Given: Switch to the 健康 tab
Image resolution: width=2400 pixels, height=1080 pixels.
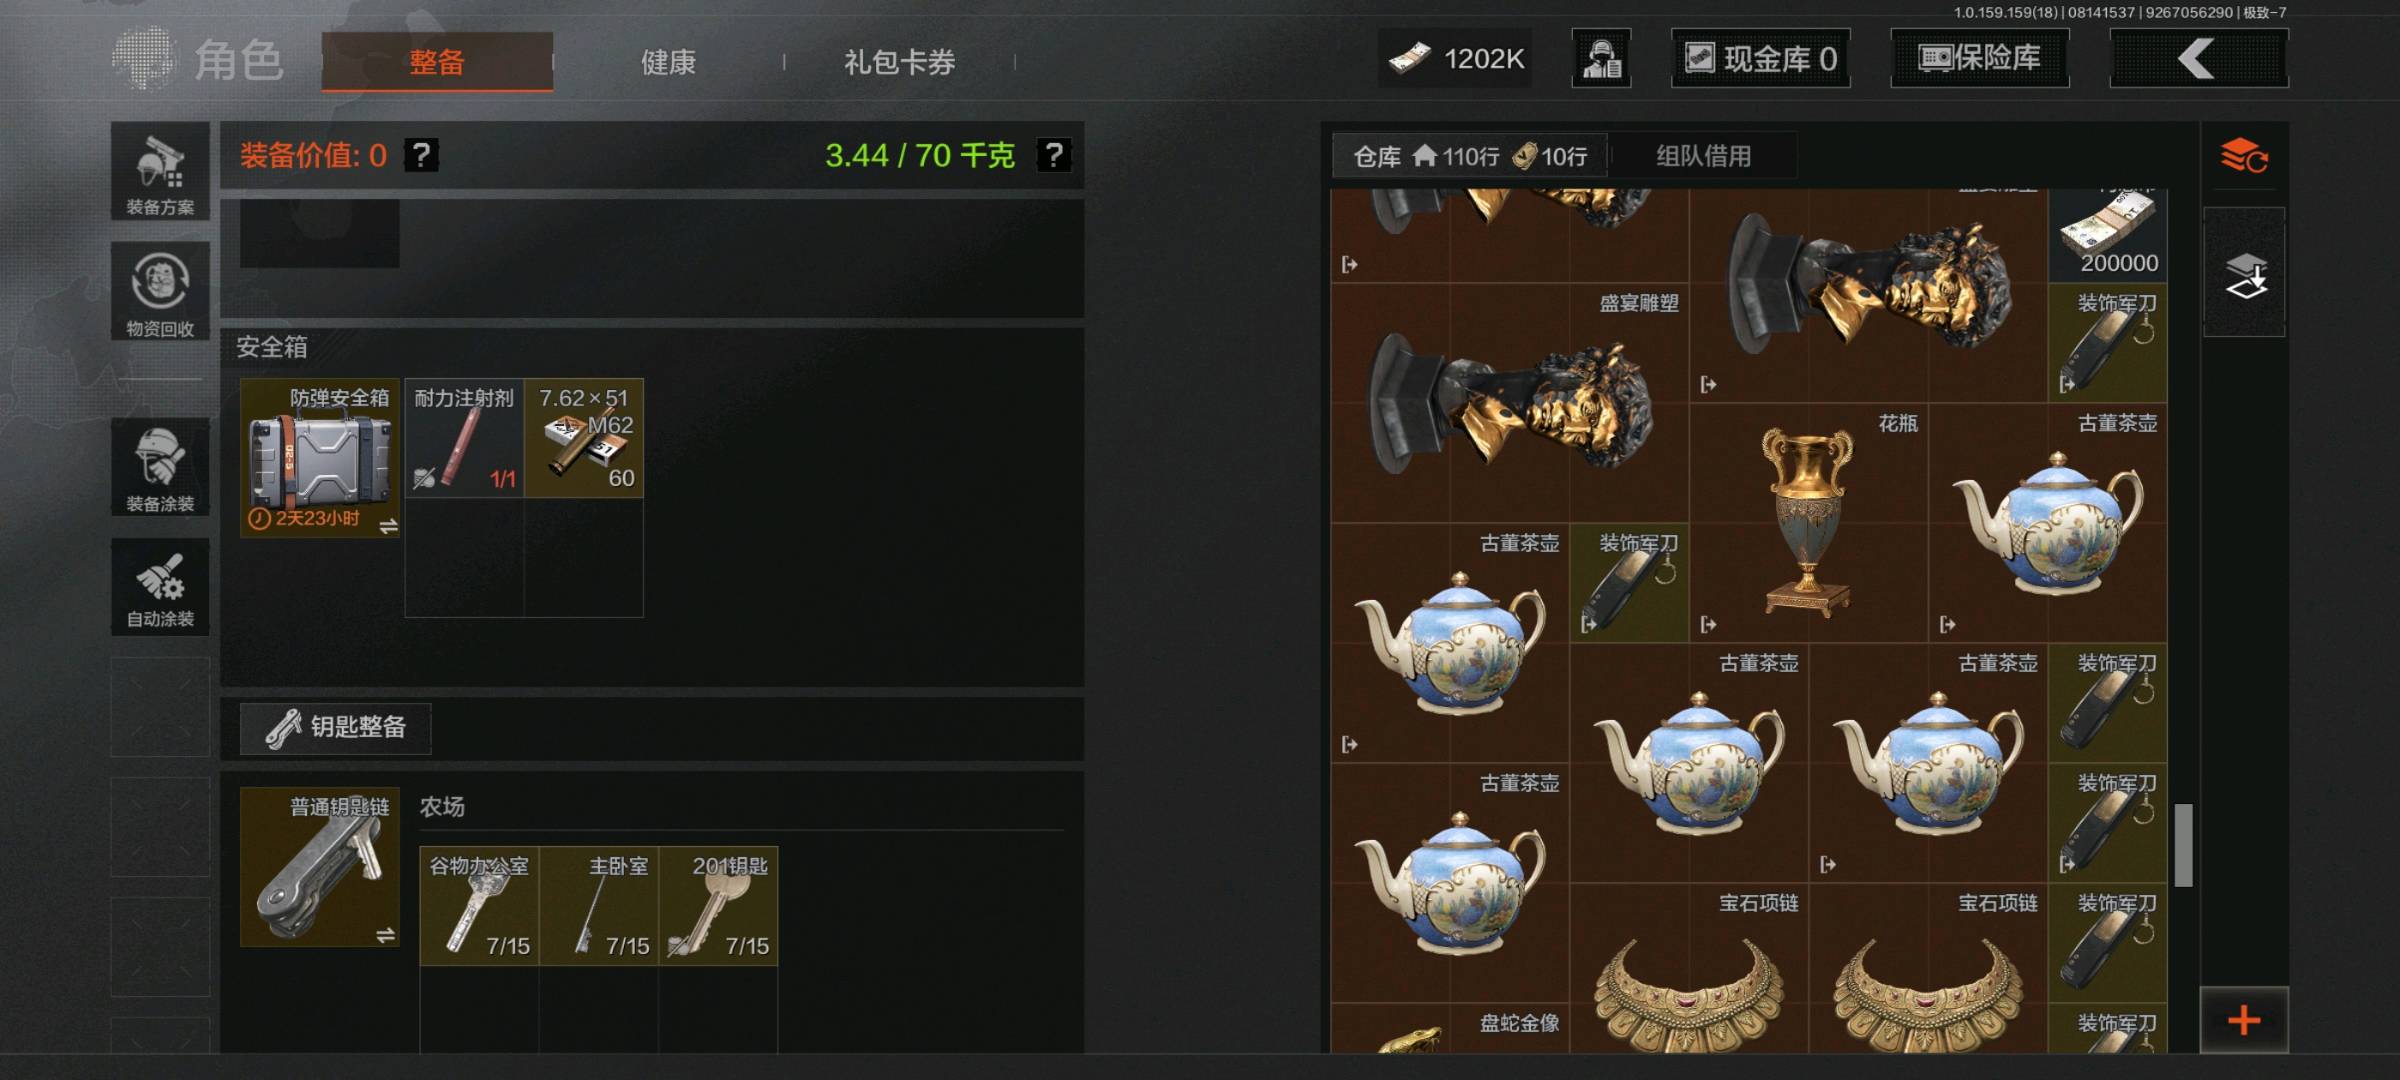Looking at the screenshot, I should click(x=668, y=62).
